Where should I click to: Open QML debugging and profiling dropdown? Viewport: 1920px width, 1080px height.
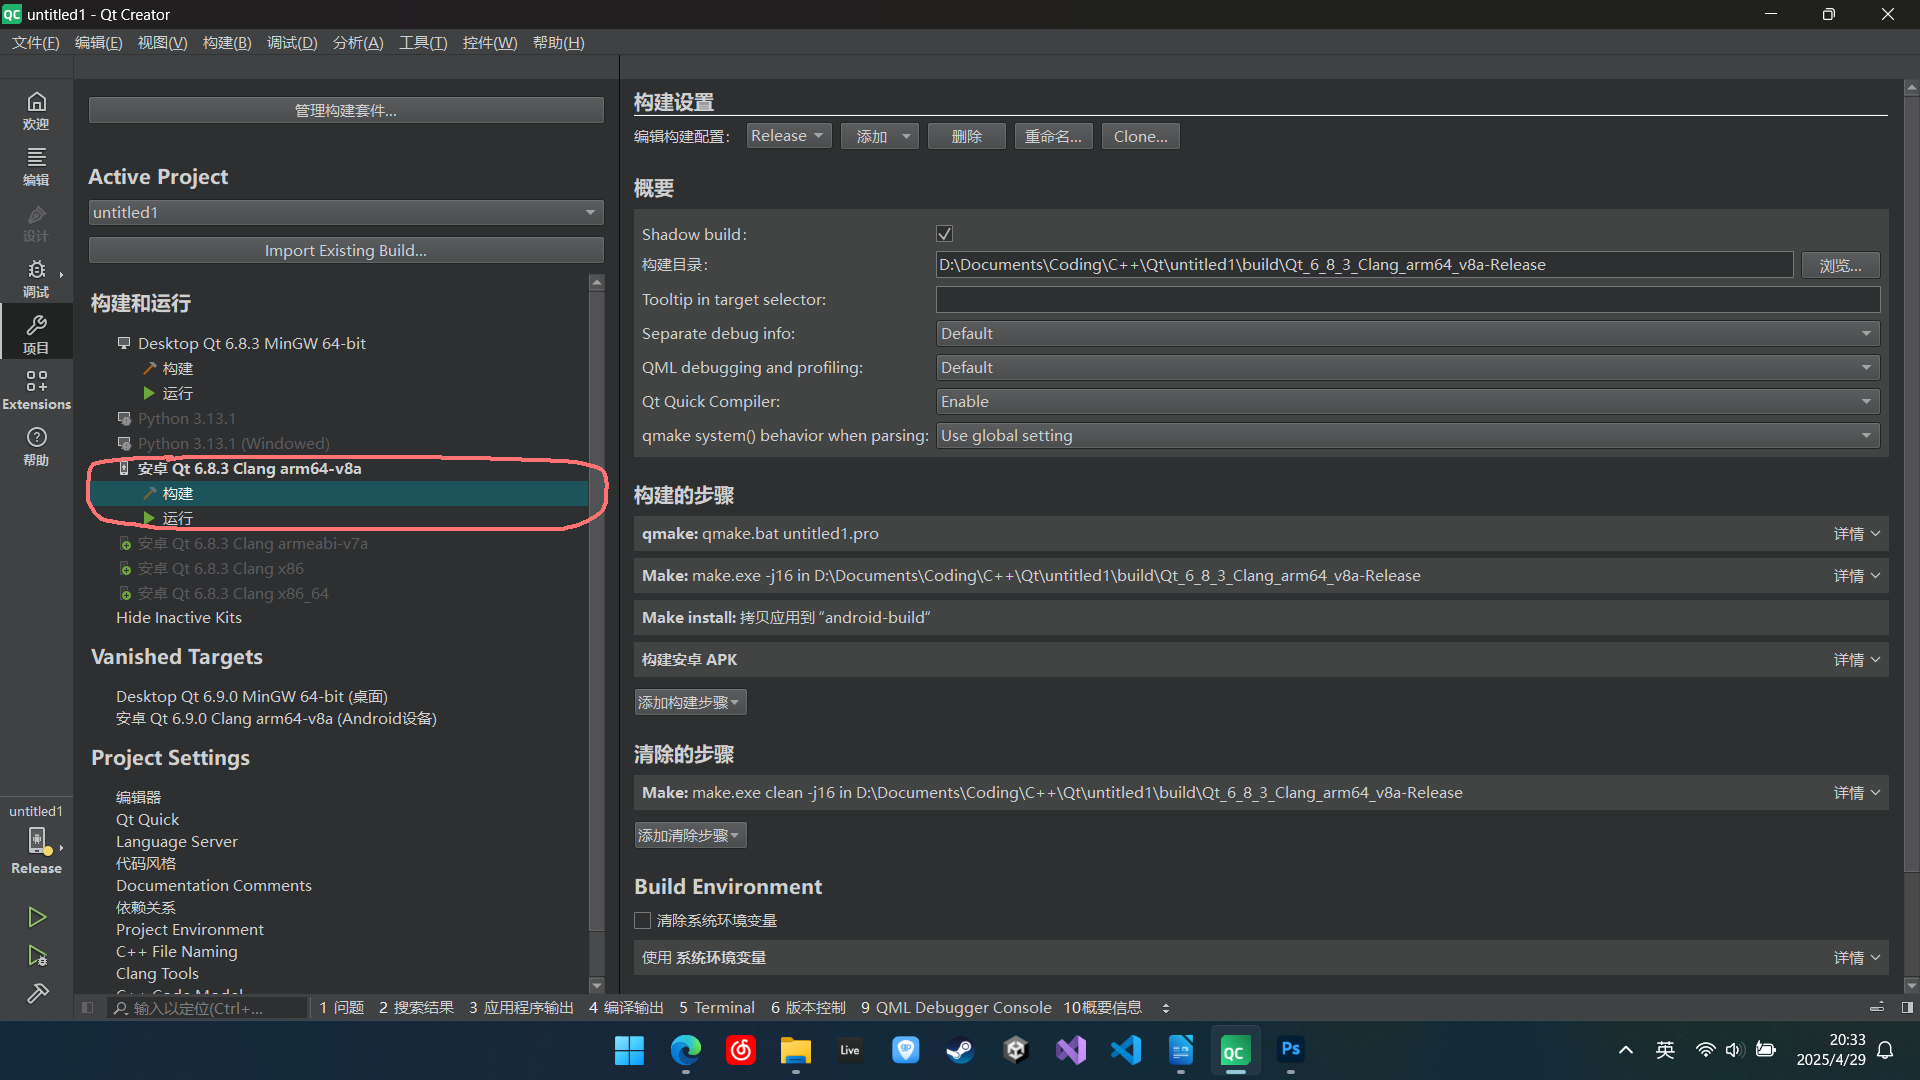1407,367
